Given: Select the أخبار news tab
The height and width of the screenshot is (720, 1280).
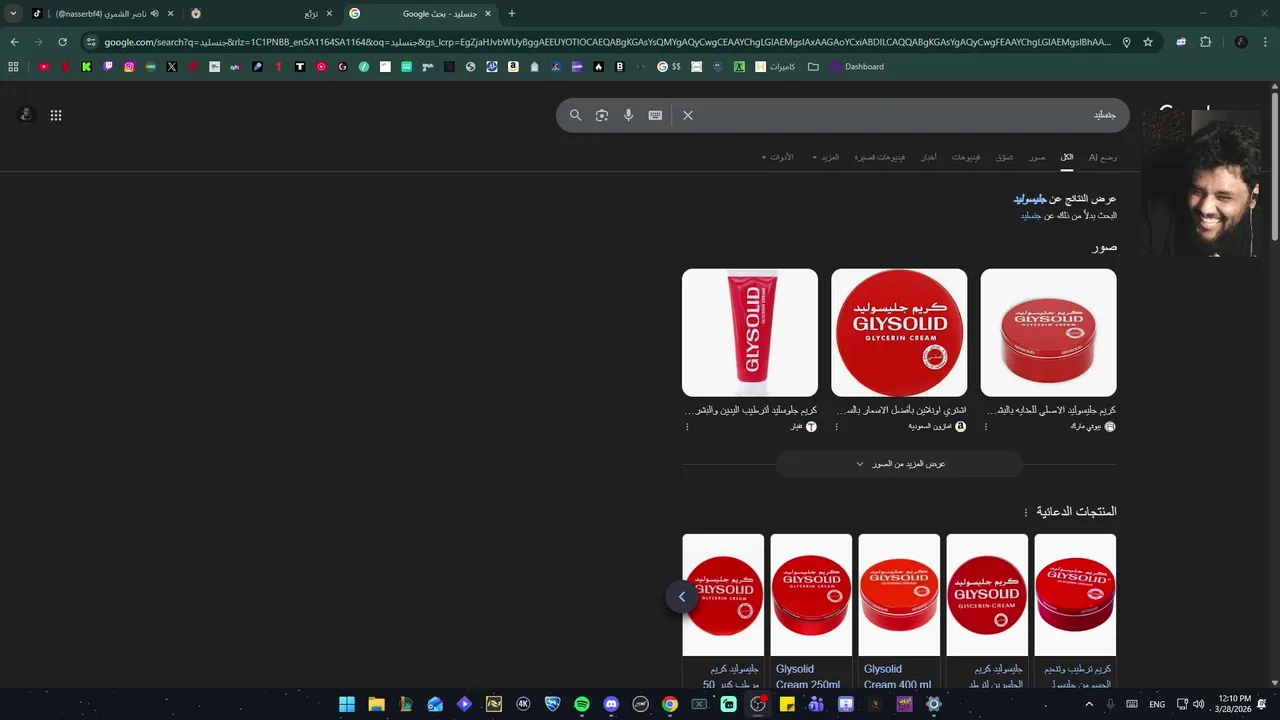Looking at the screenshot, I should 929,157.
